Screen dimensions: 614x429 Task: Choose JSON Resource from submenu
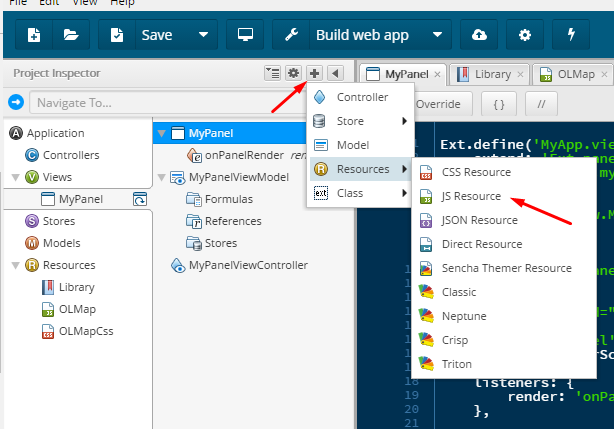pyautogui.click(x=504, y=220)
